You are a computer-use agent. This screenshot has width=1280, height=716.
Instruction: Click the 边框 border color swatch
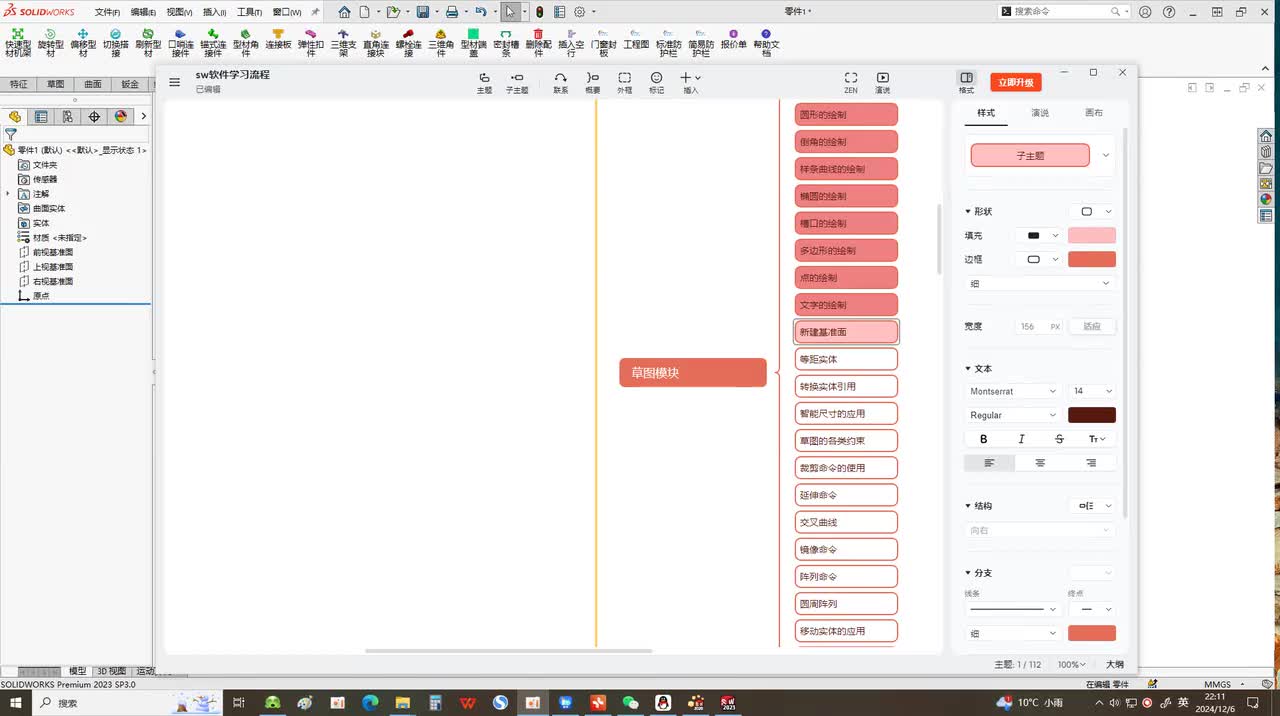(x=1092, y=260)
